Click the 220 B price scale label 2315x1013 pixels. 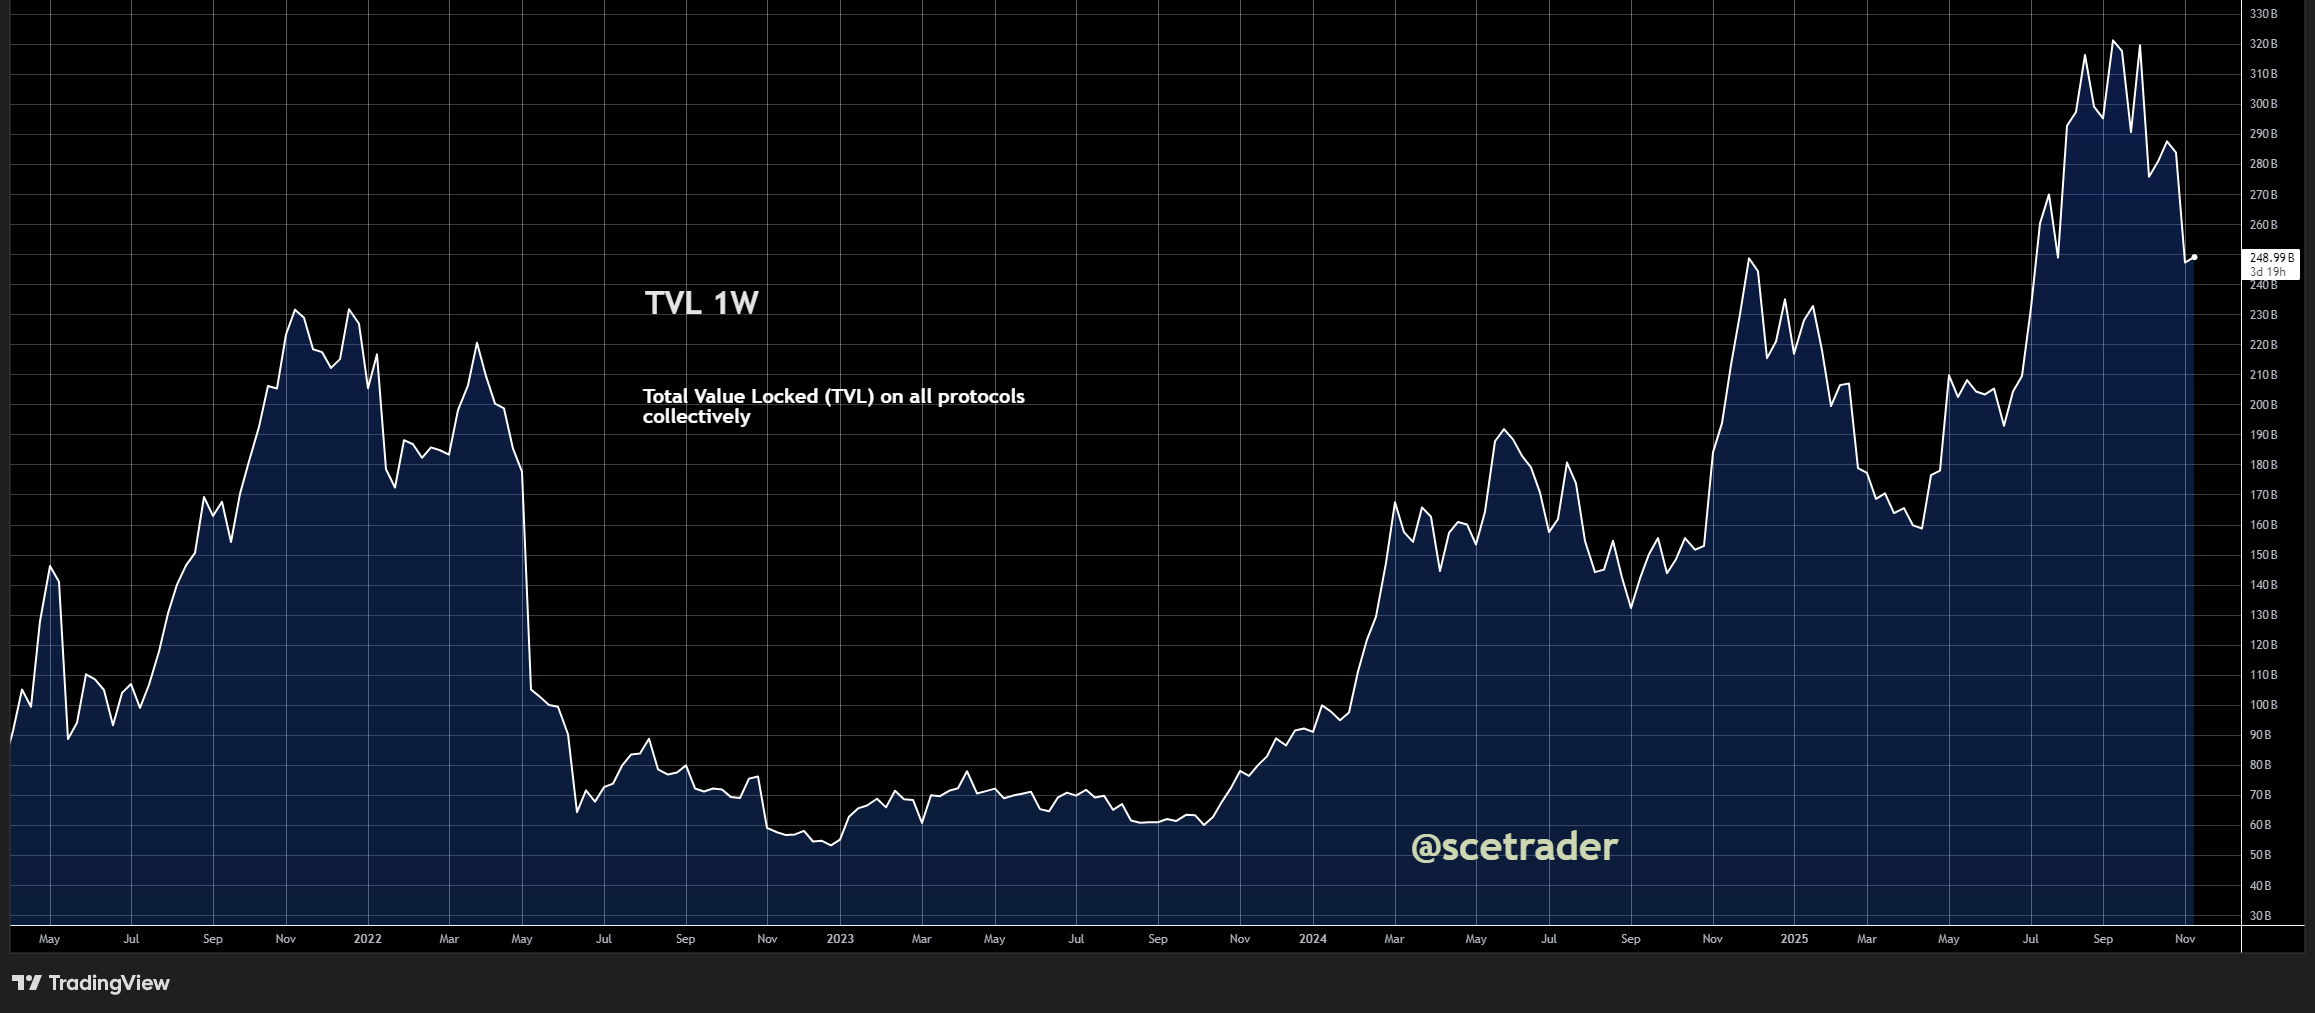2263,345
